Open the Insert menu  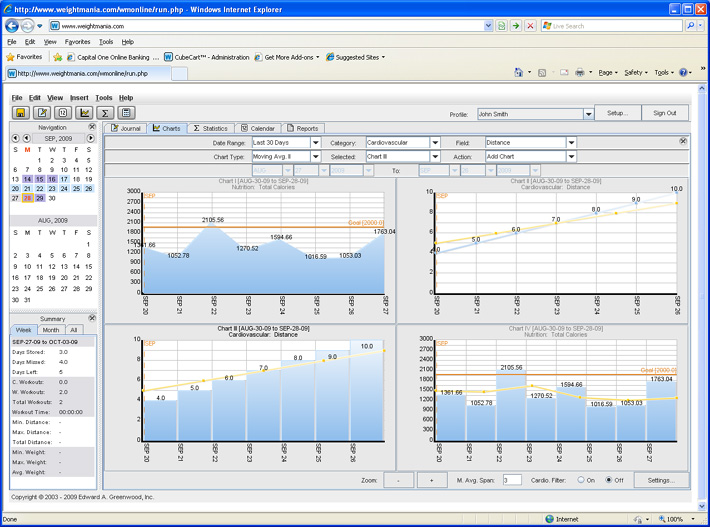pos(79,98)
